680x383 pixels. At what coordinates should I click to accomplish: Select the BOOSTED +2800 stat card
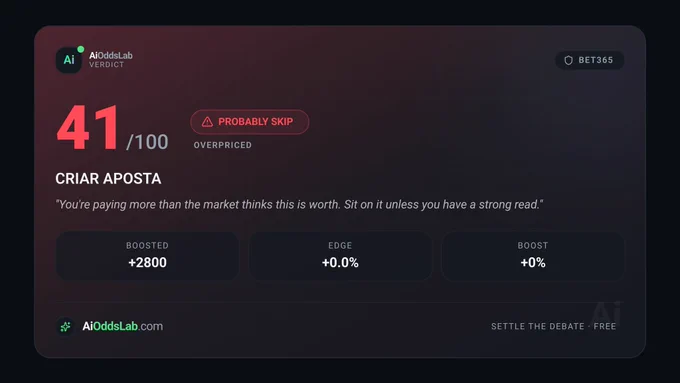tap(147, 255)
